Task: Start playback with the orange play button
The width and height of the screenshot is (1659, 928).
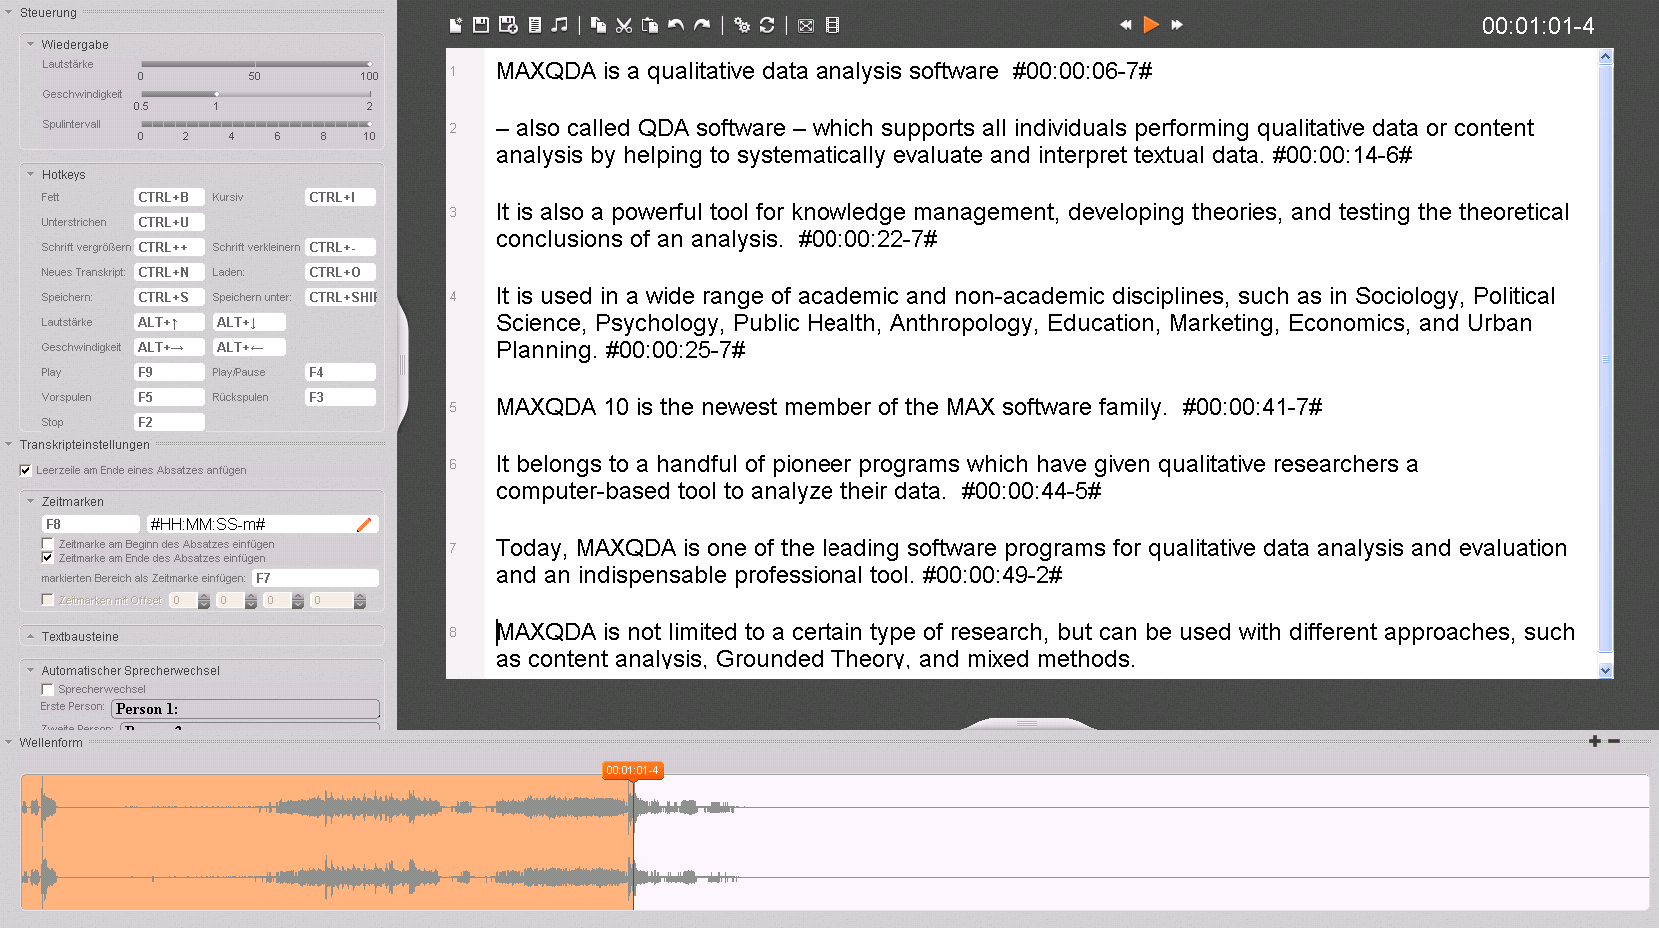Action: 1150,24
